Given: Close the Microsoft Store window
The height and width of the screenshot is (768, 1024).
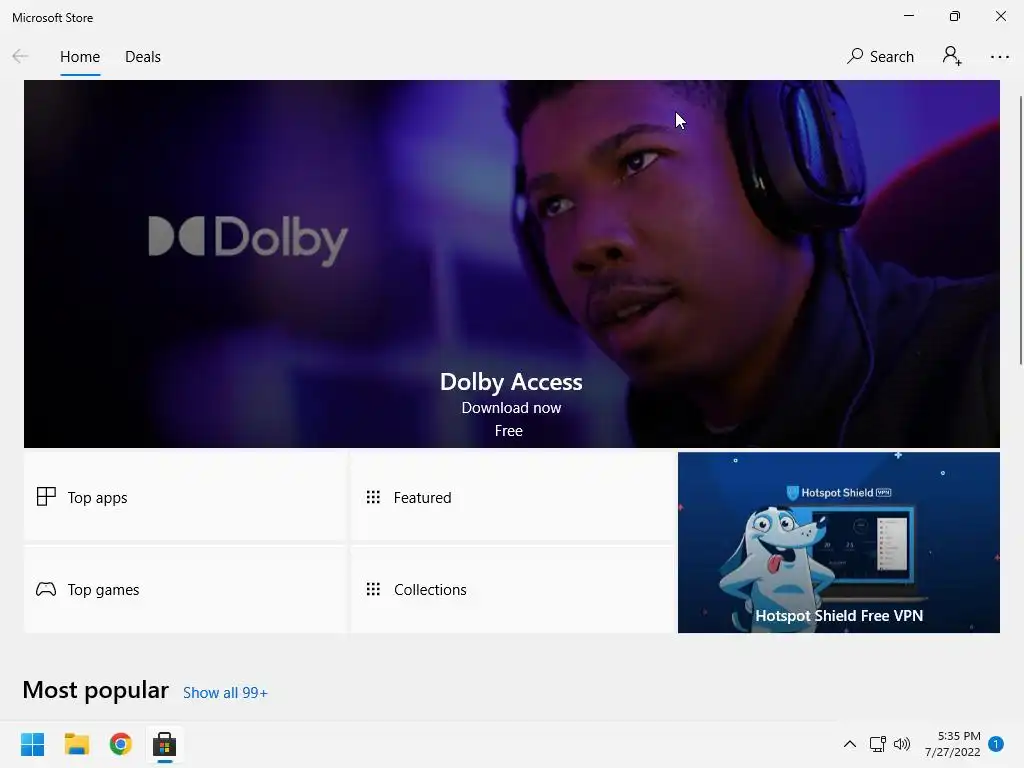Looking at the screenshot, I should coord(1000,16).
